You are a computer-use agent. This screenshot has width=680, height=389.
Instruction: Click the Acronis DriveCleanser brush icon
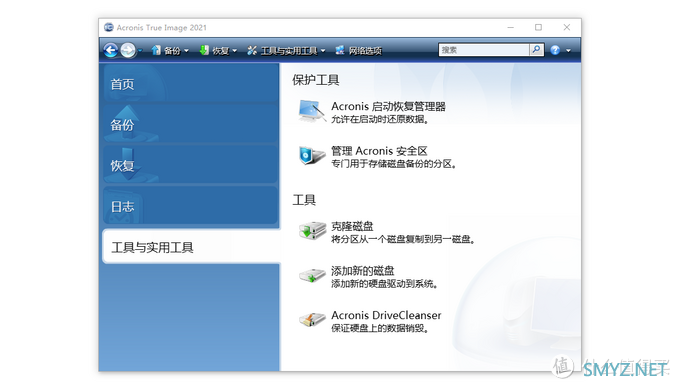click(312, 320)
